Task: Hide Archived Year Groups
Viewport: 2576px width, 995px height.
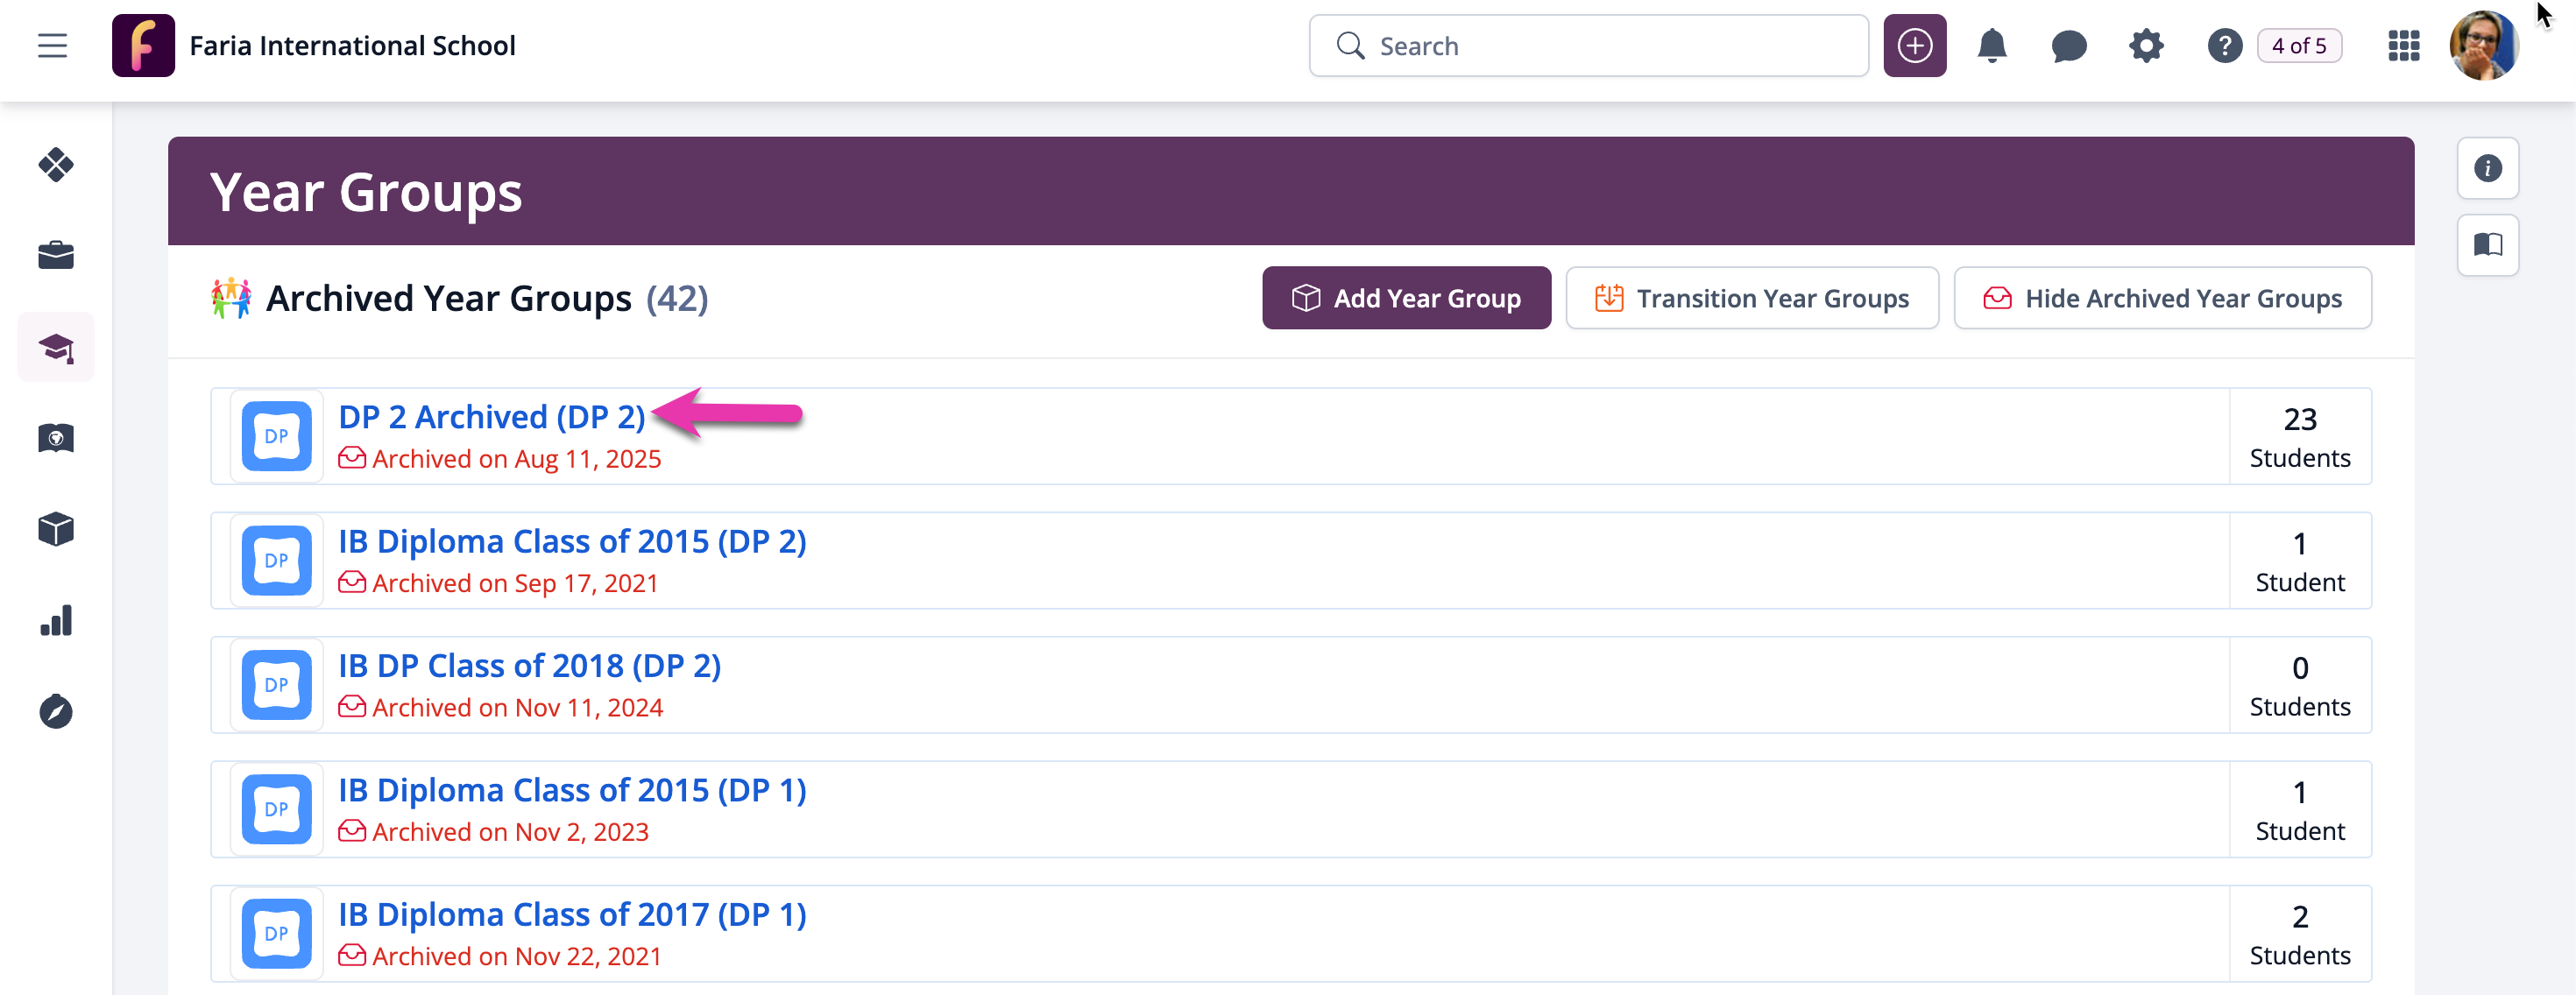Action: (x=2162, y=298)
